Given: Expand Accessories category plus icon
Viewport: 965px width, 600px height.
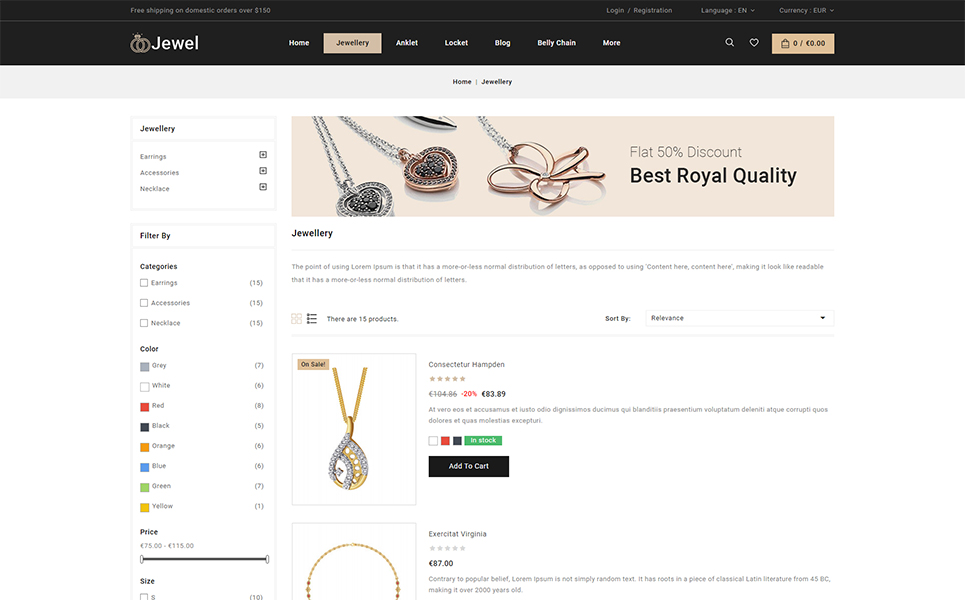Looking at the screenshot, I should click(x=263, y=170).
